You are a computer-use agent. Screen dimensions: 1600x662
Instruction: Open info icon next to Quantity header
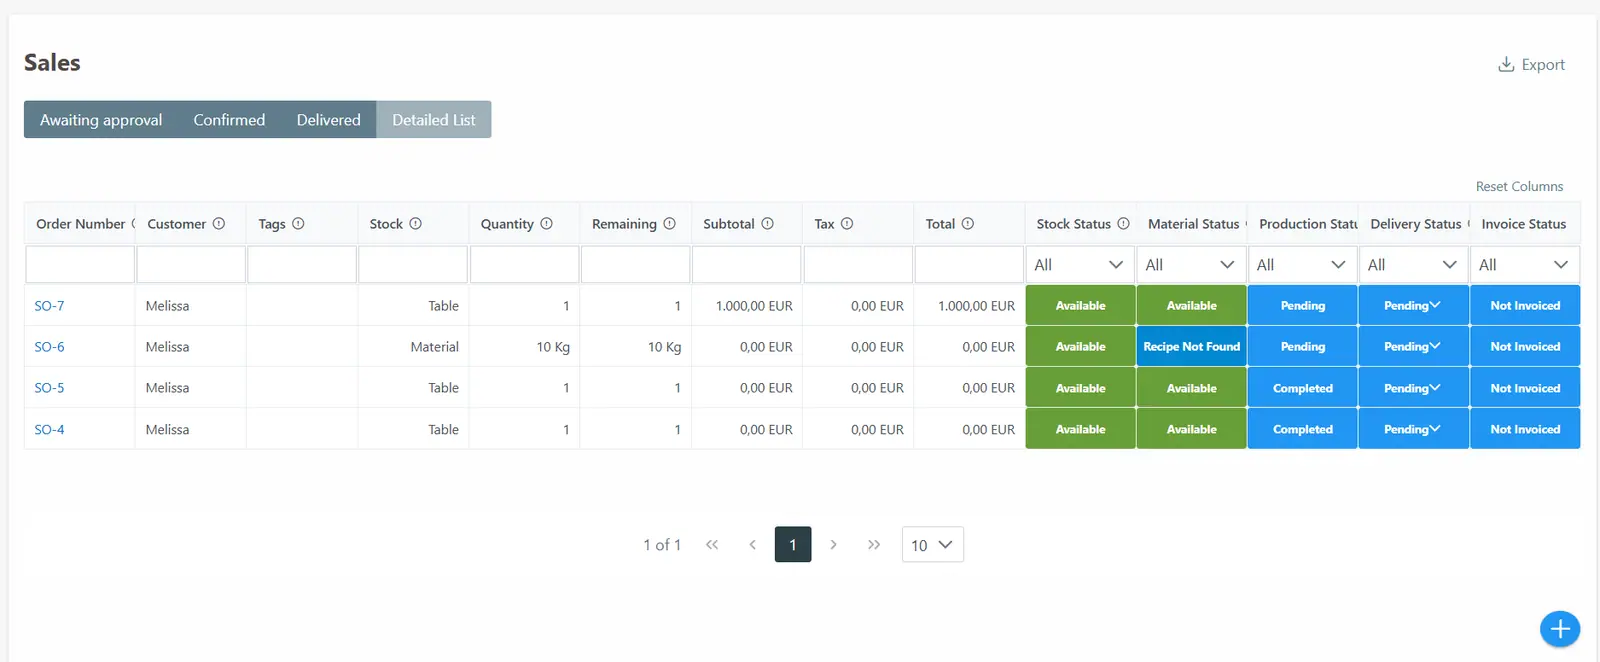point(547,224)
